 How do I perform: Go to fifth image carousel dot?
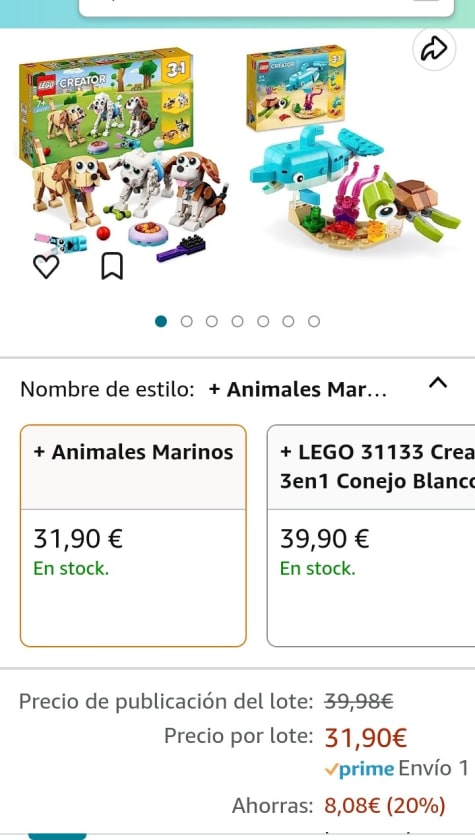(263, 321)
